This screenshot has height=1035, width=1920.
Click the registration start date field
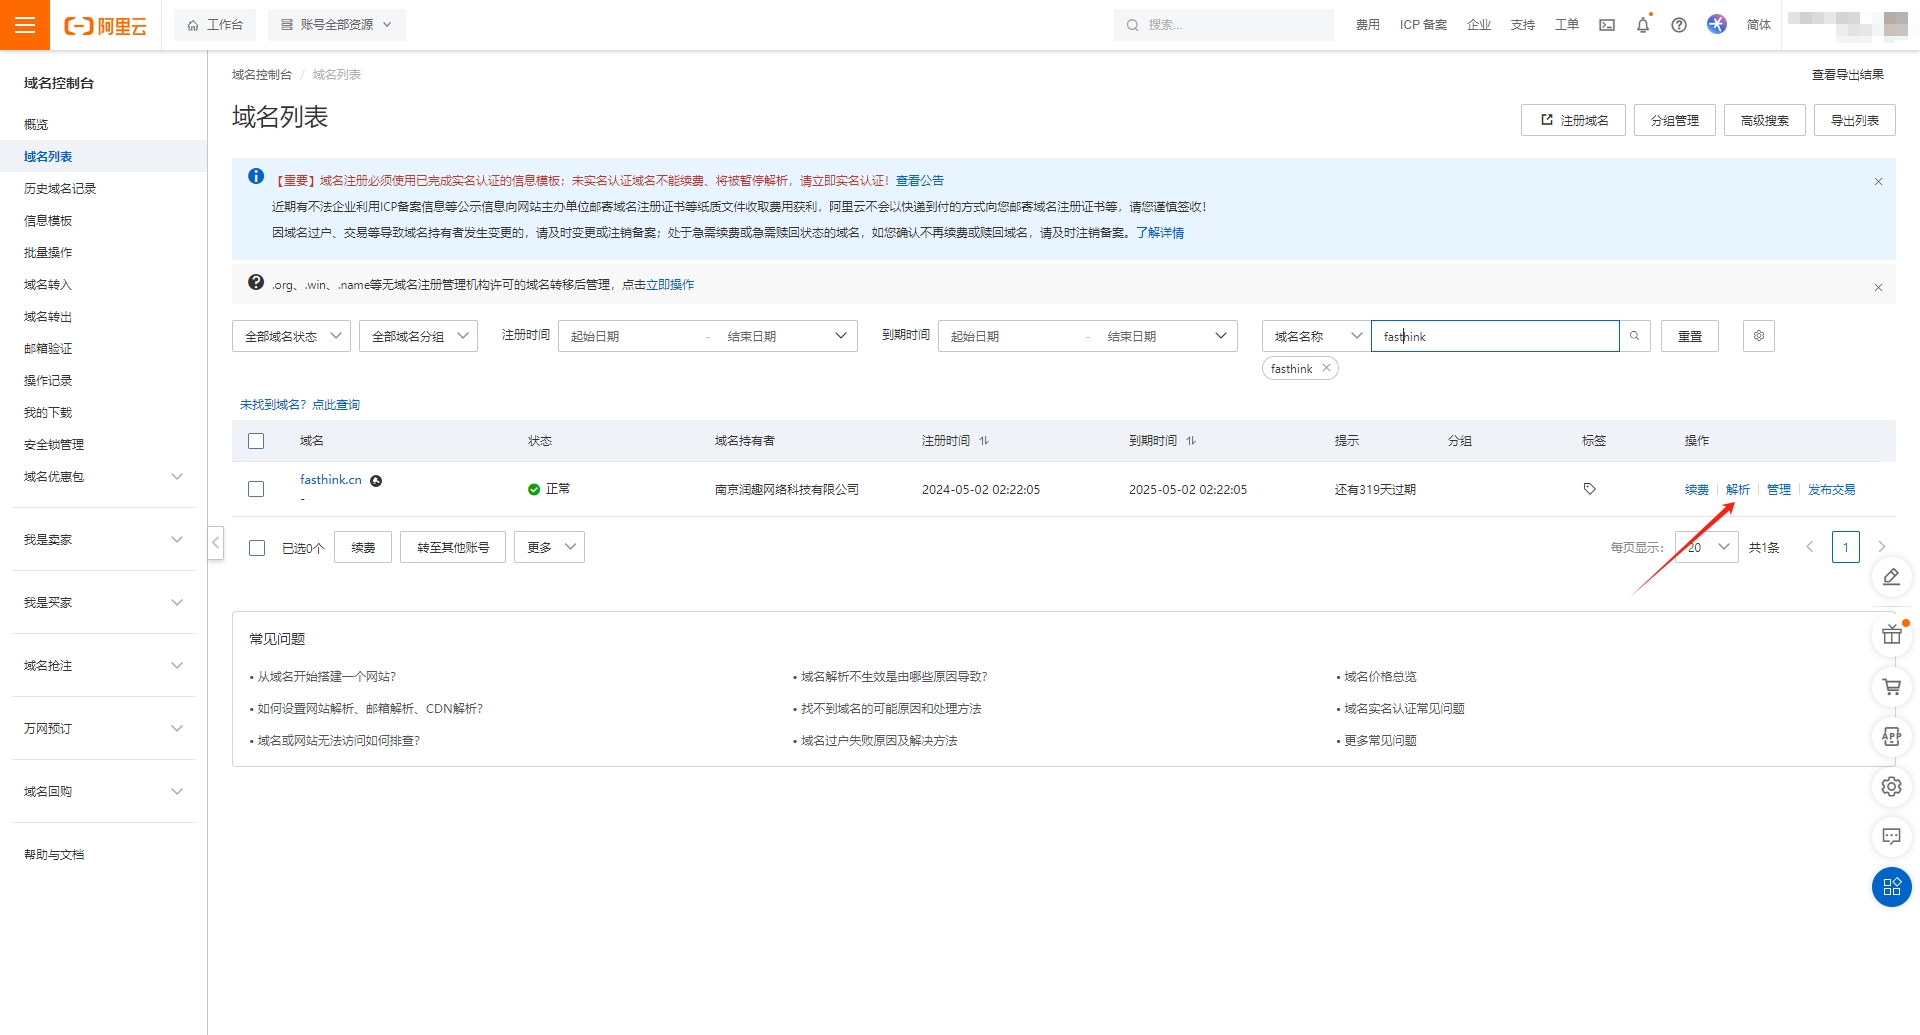(x=630, y=336)
